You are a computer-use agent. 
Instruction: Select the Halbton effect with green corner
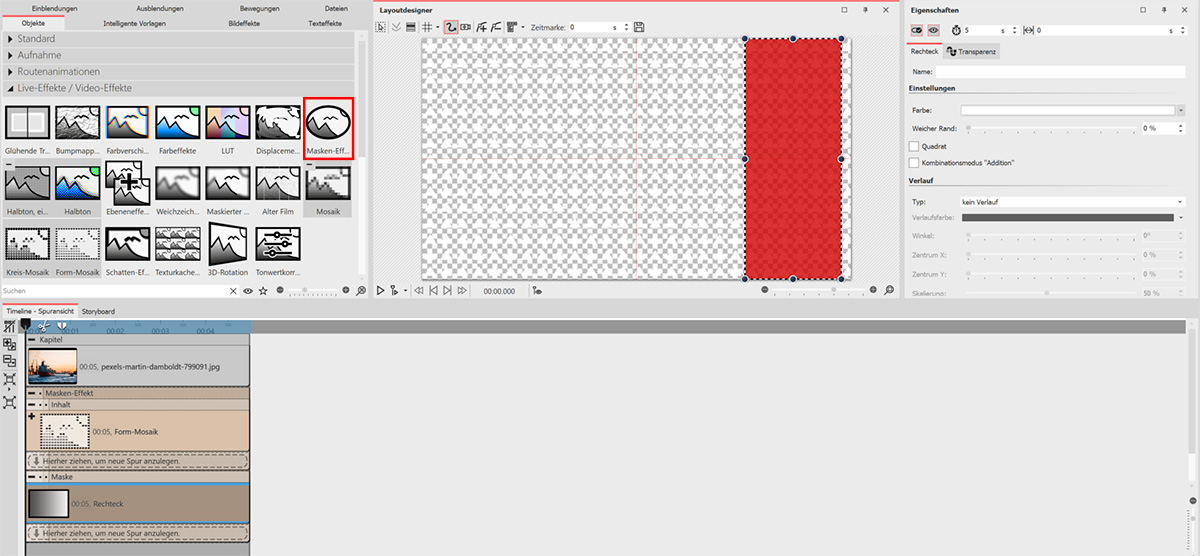[x=78, y=184]
